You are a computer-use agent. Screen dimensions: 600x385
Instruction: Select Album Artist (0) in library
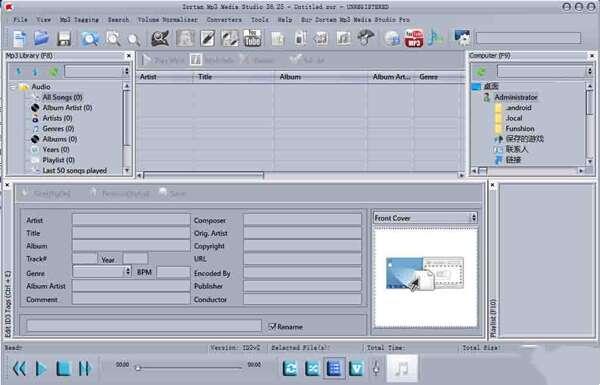pos(67,108)
